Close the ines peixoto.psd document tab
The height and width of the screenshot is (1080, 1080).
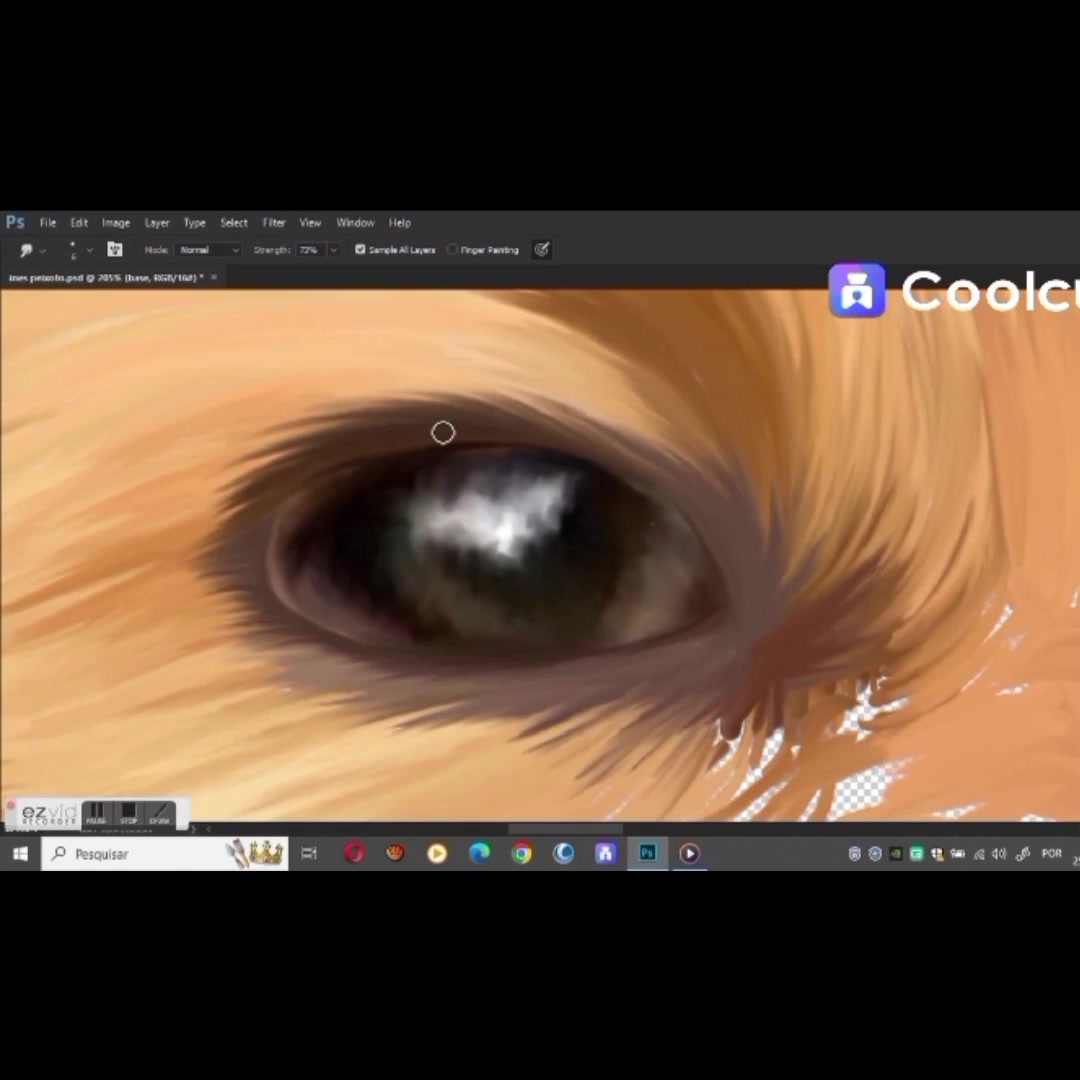click(214, 277)
